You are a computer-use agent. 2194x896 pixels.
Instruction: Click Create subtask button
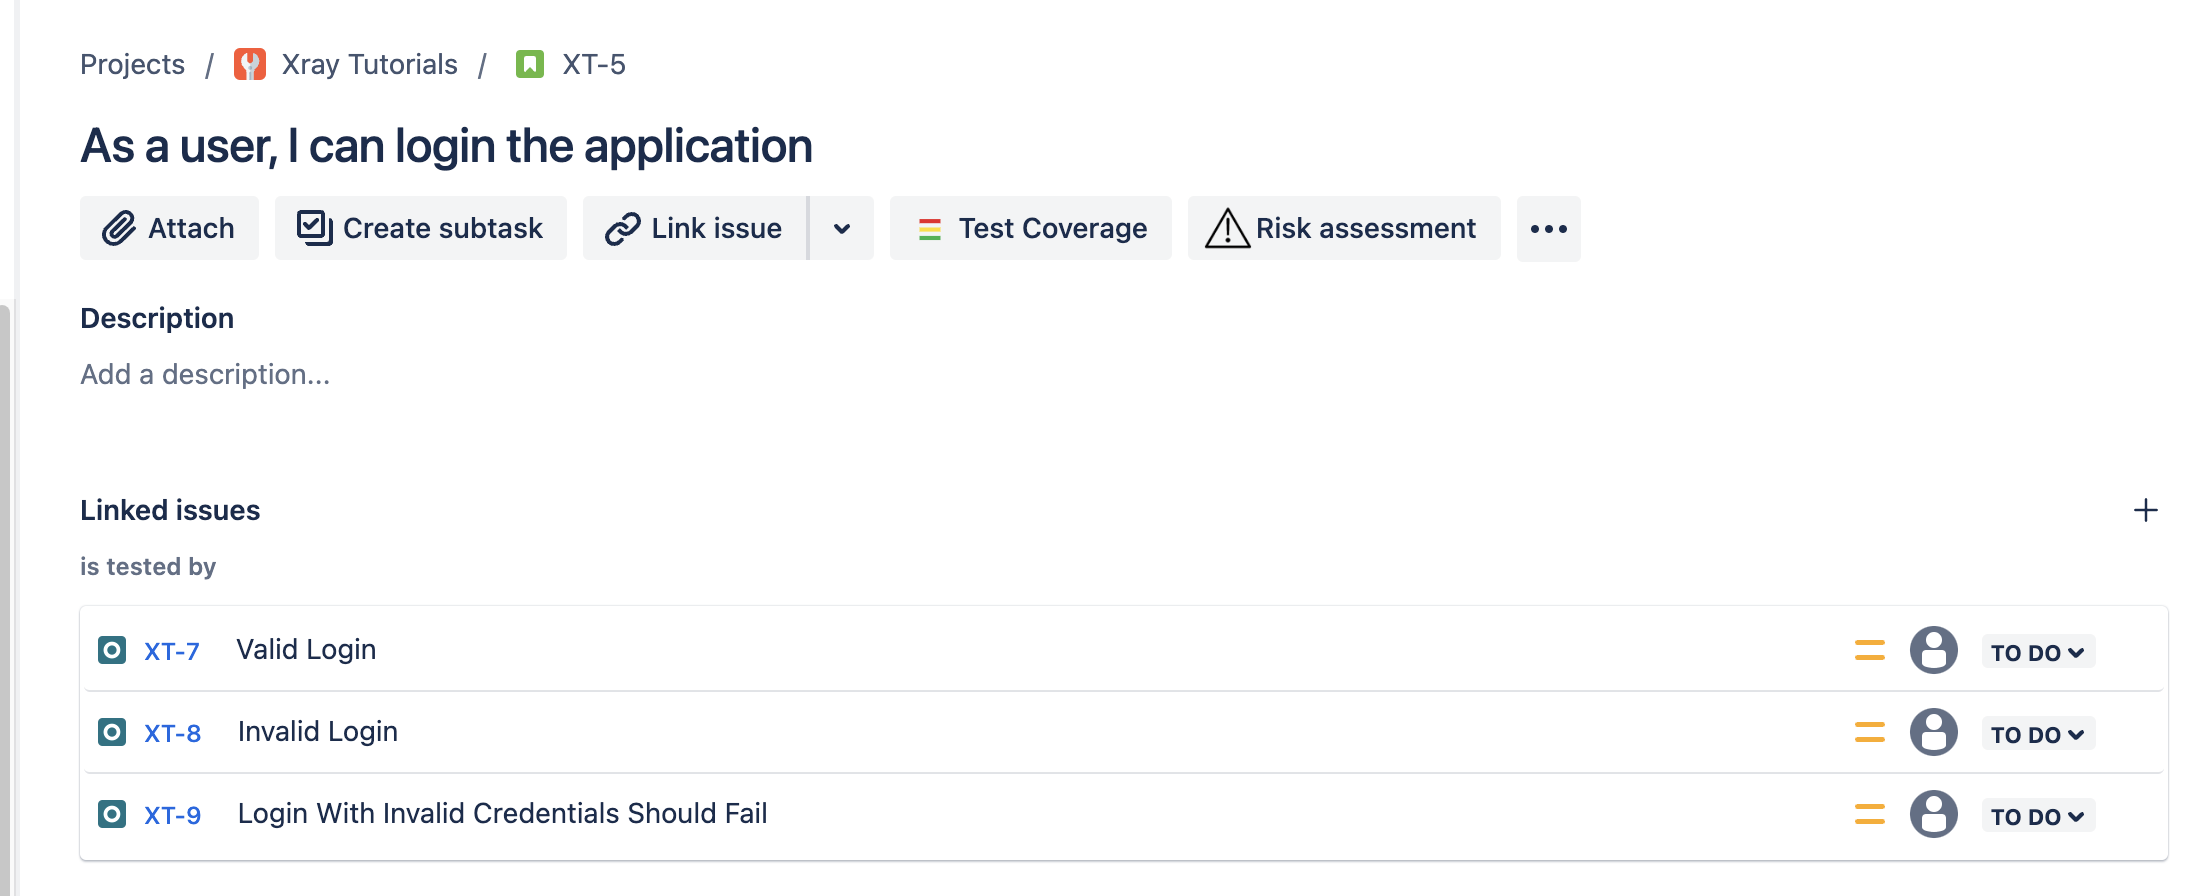coord(421,229)
